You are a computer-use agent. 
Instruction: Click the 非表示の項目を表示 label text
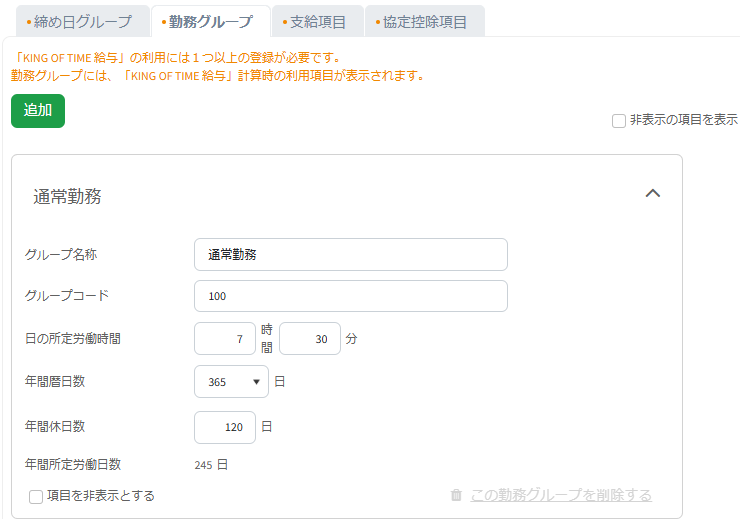coord(684,120)
